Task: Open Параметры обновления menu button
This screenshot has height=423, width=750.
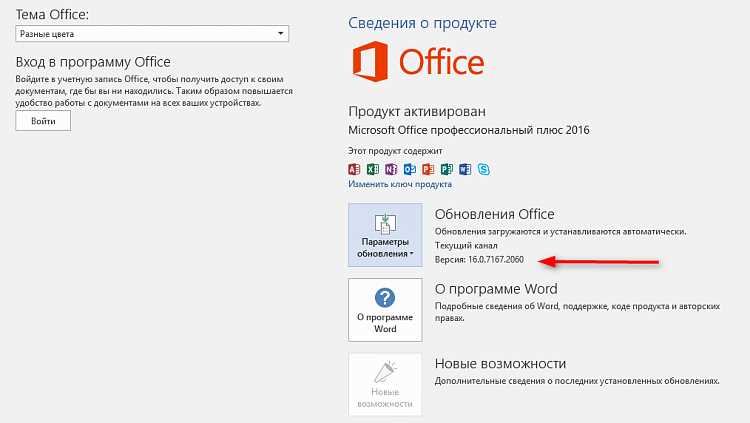Action: point(385,235)
